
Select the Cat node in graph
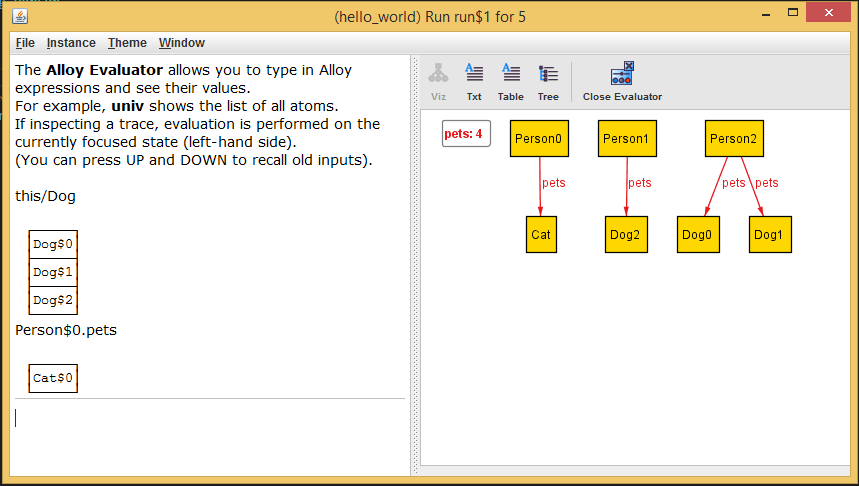(x=541, y=235)
